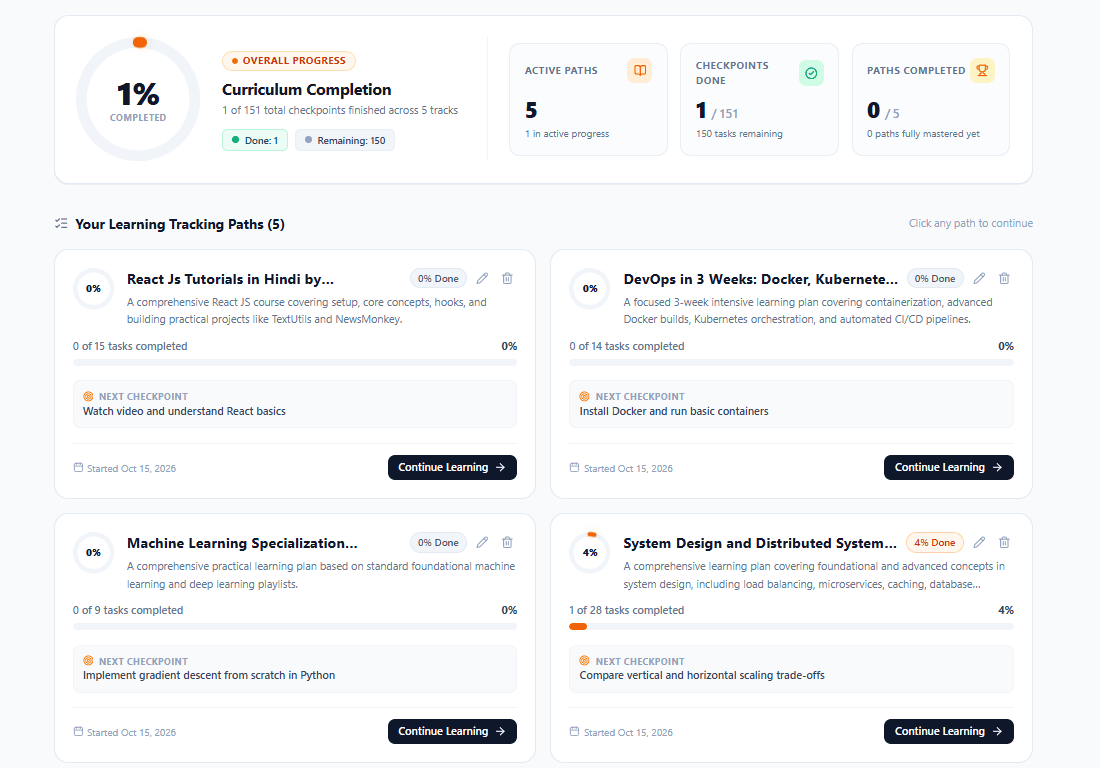Click the calendar icon on the System Design card
1100x768 pixels.
click(x=574, y=732)
